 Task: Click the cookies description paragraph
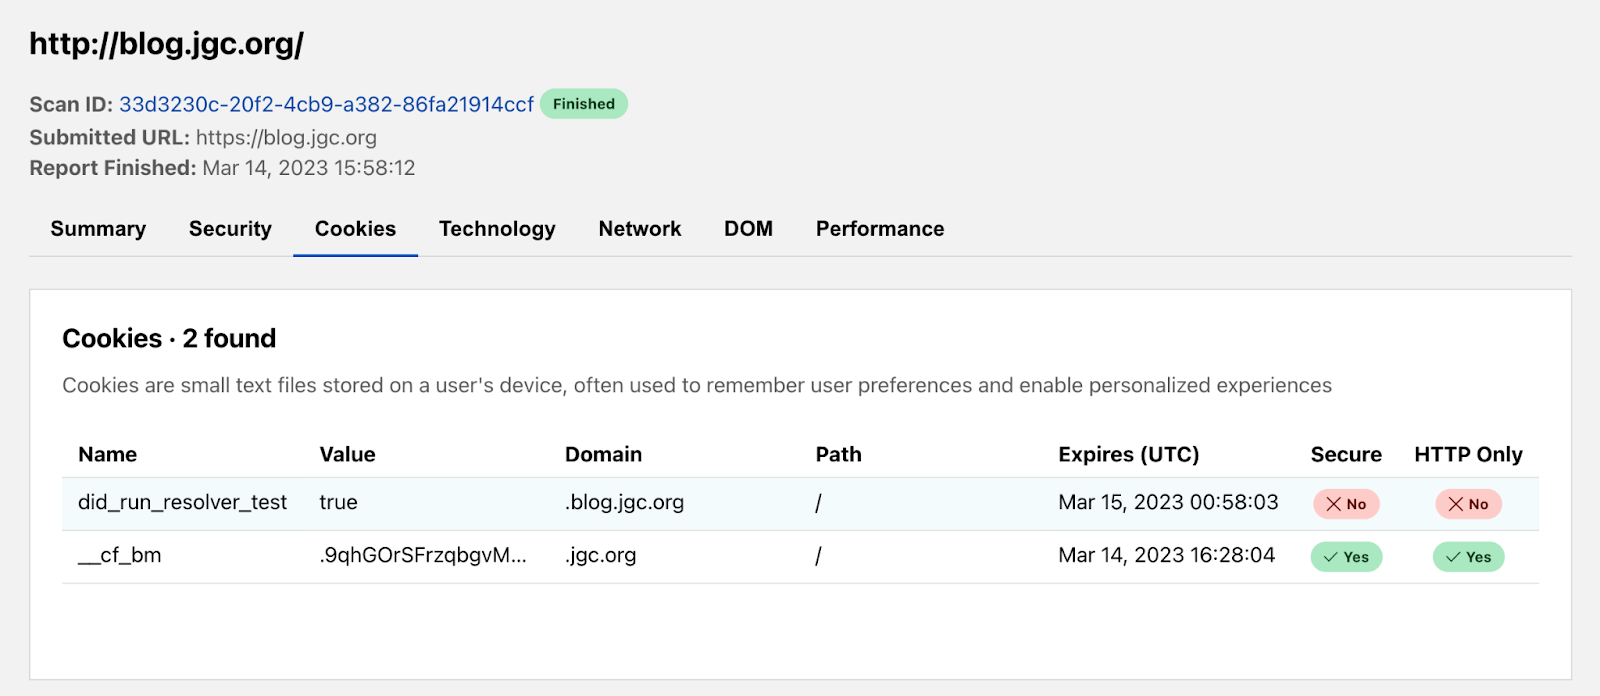tap(697, 386)
